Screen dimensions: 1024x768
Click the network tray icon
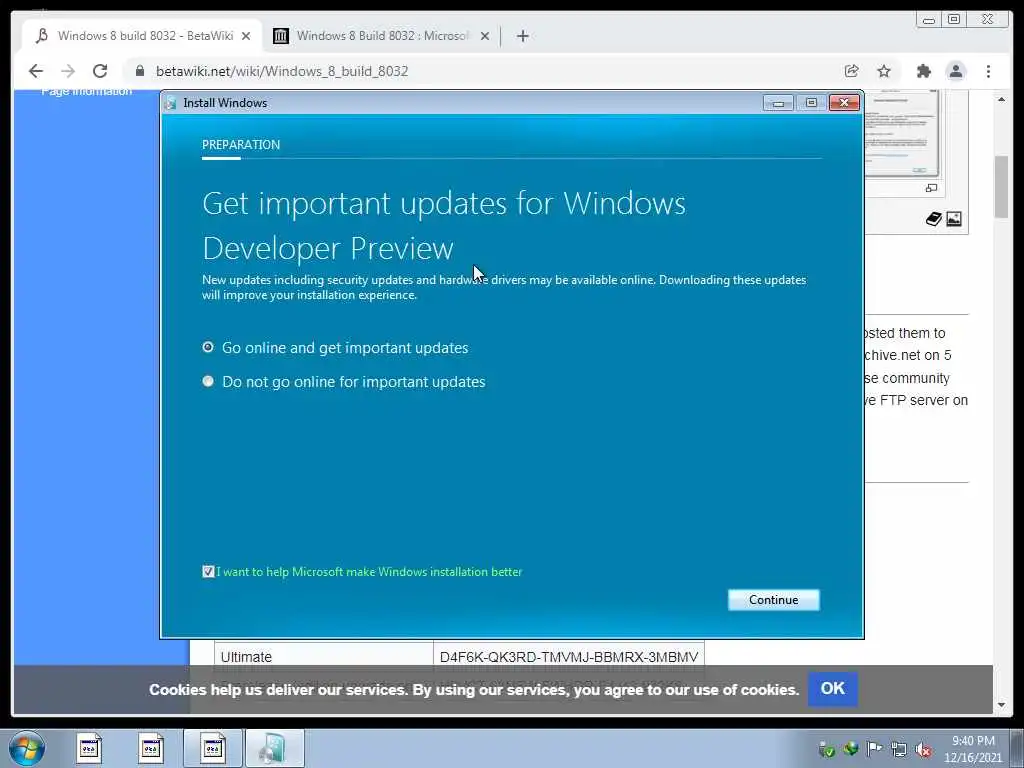tap(899, 749)
